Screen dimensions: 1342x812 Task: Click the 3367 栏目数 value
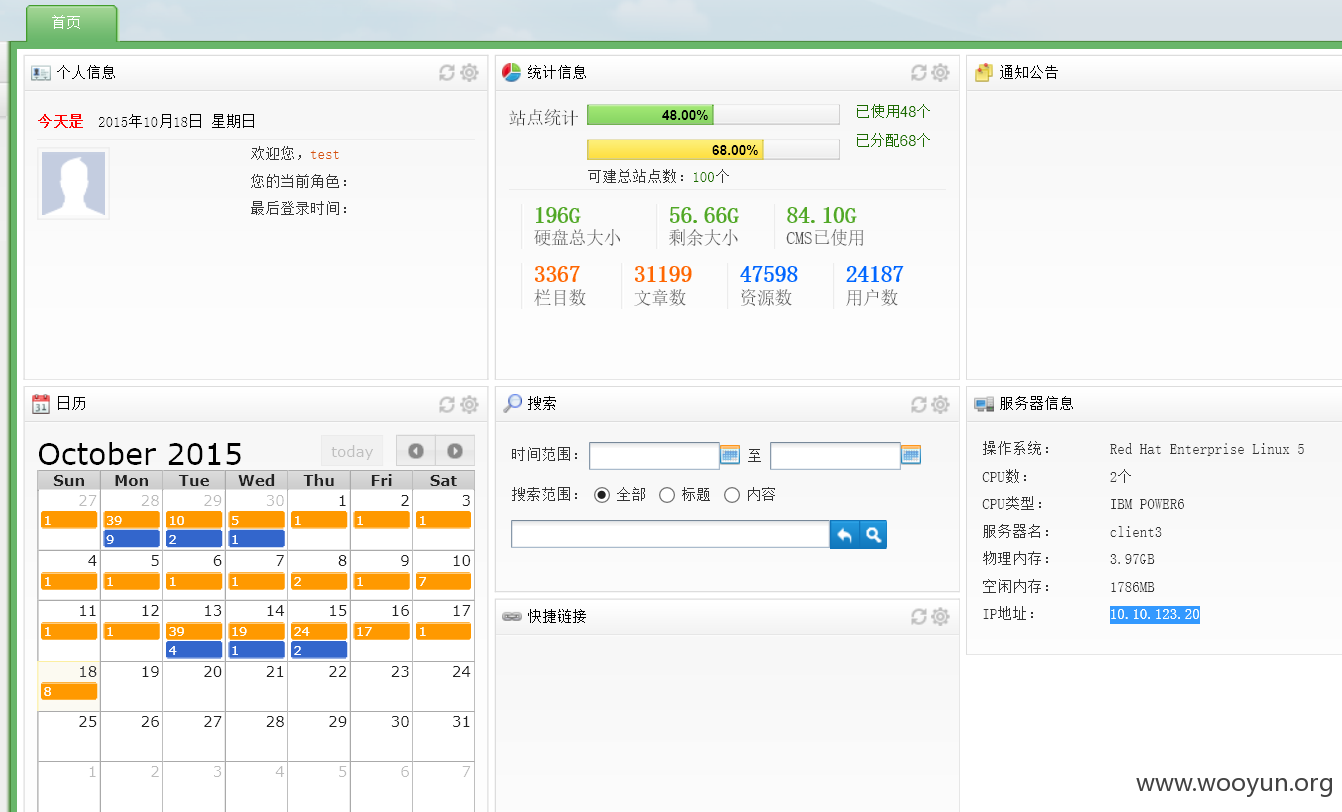(557, 274)
